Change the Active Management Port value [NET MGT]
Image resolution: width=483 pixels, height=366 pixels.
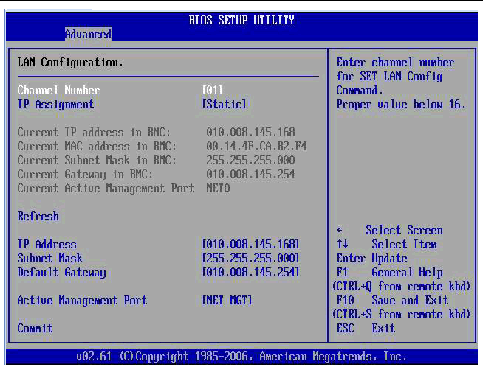(x=227, y=300)
